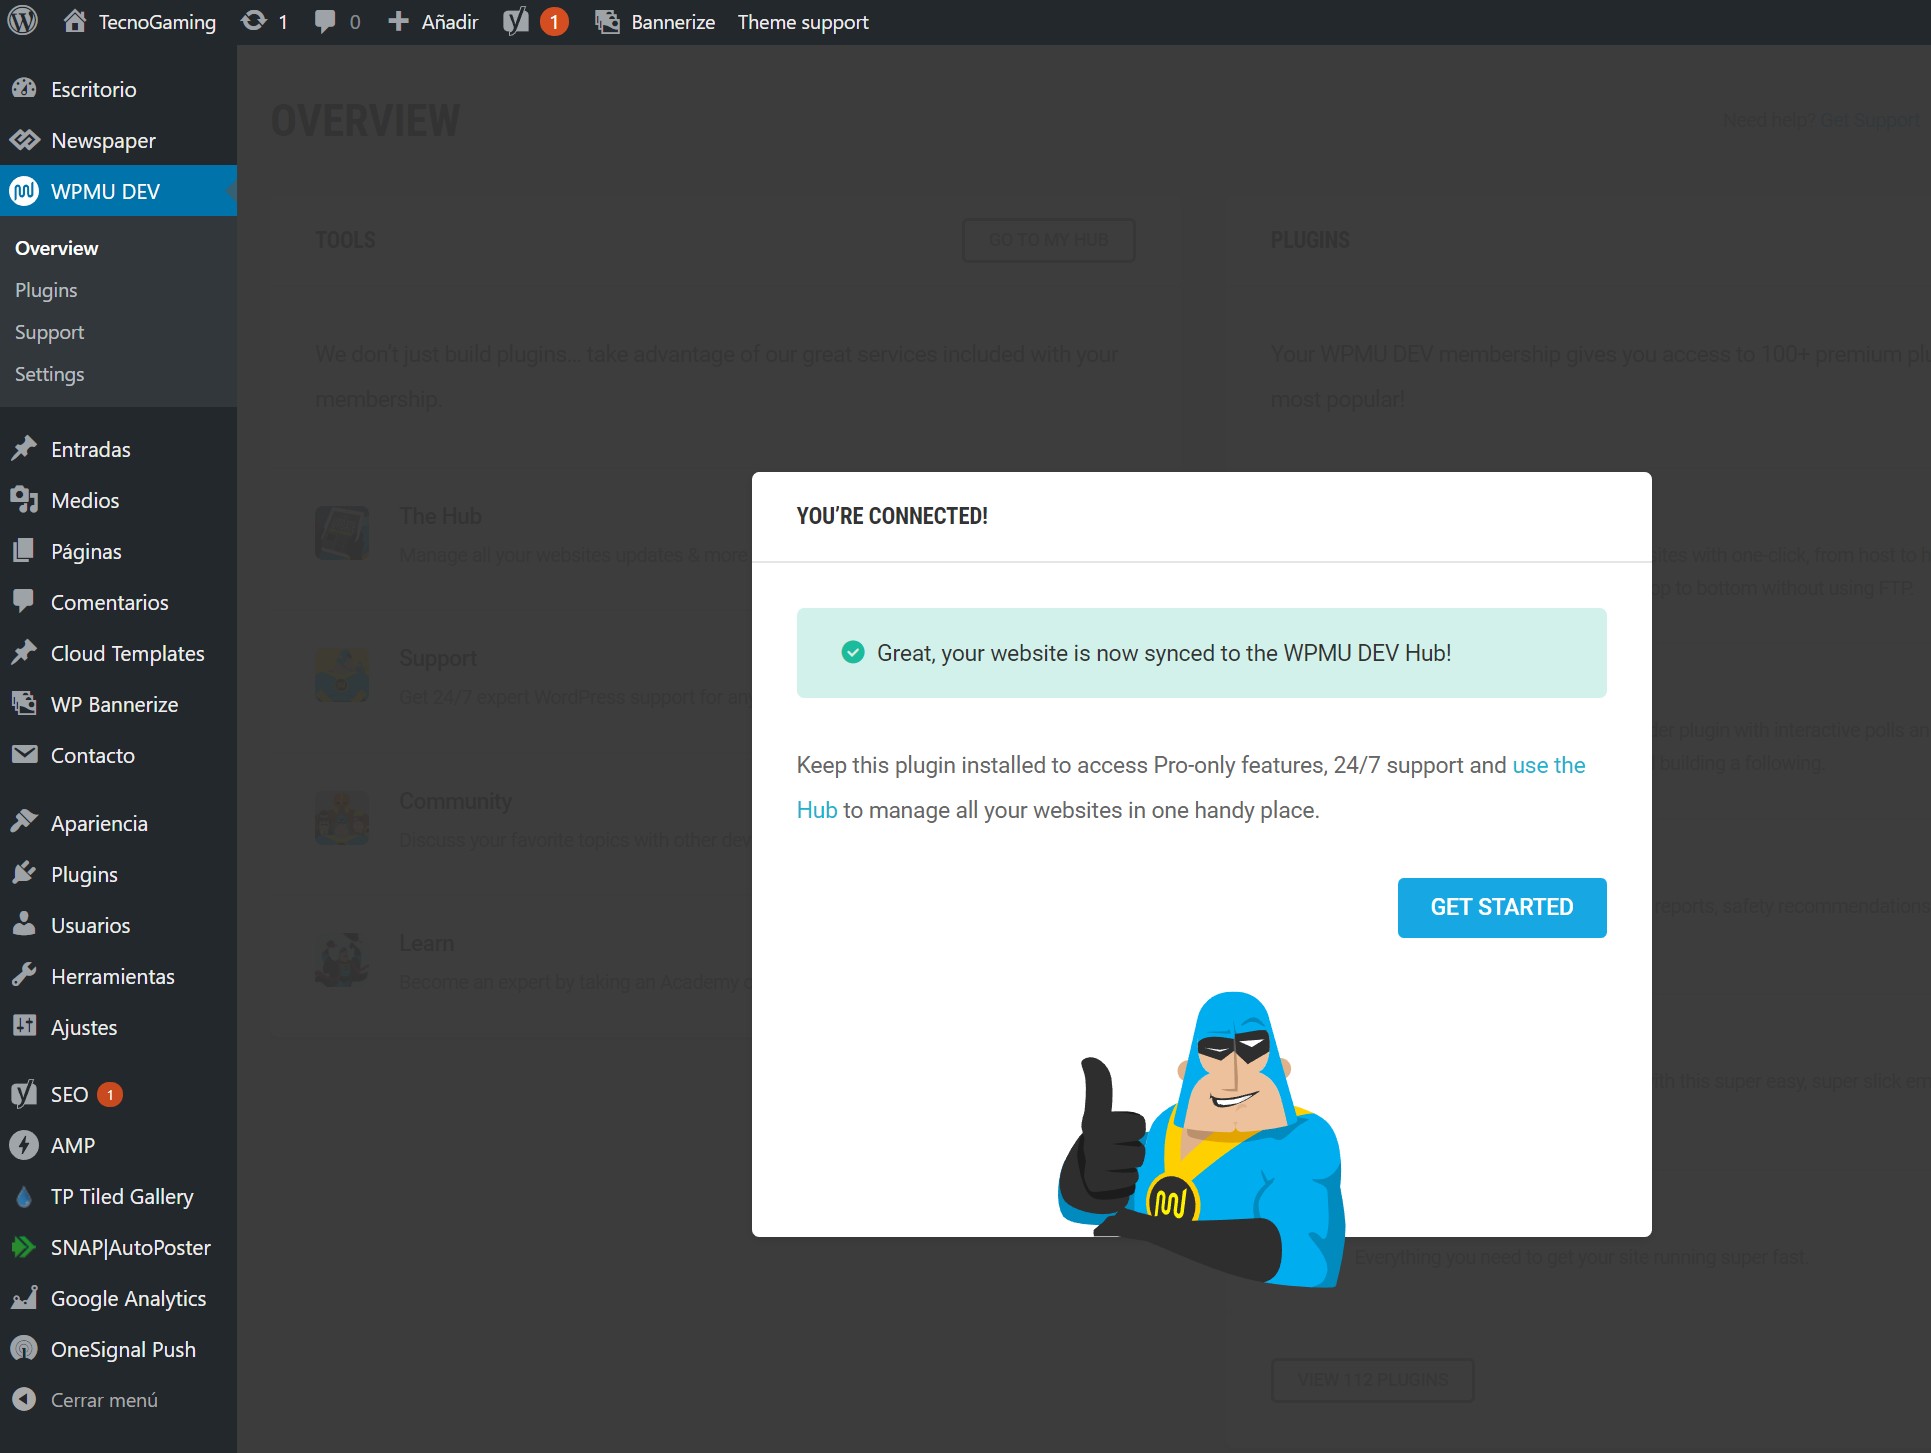1931x1453 pixels.
Task: Click the WordPress logo in admin bar
Action: point(22,21)
